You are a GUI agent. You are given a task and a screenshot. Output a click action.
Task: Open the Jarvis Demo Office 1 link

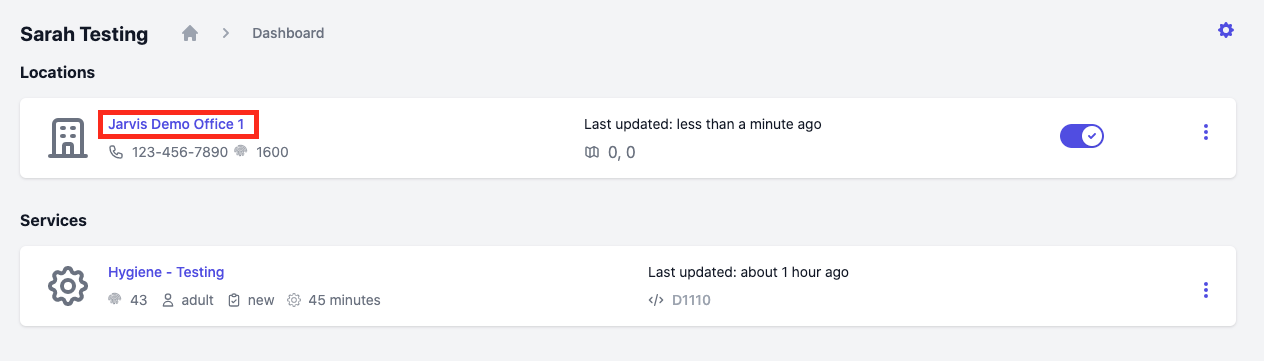[176, 124]
